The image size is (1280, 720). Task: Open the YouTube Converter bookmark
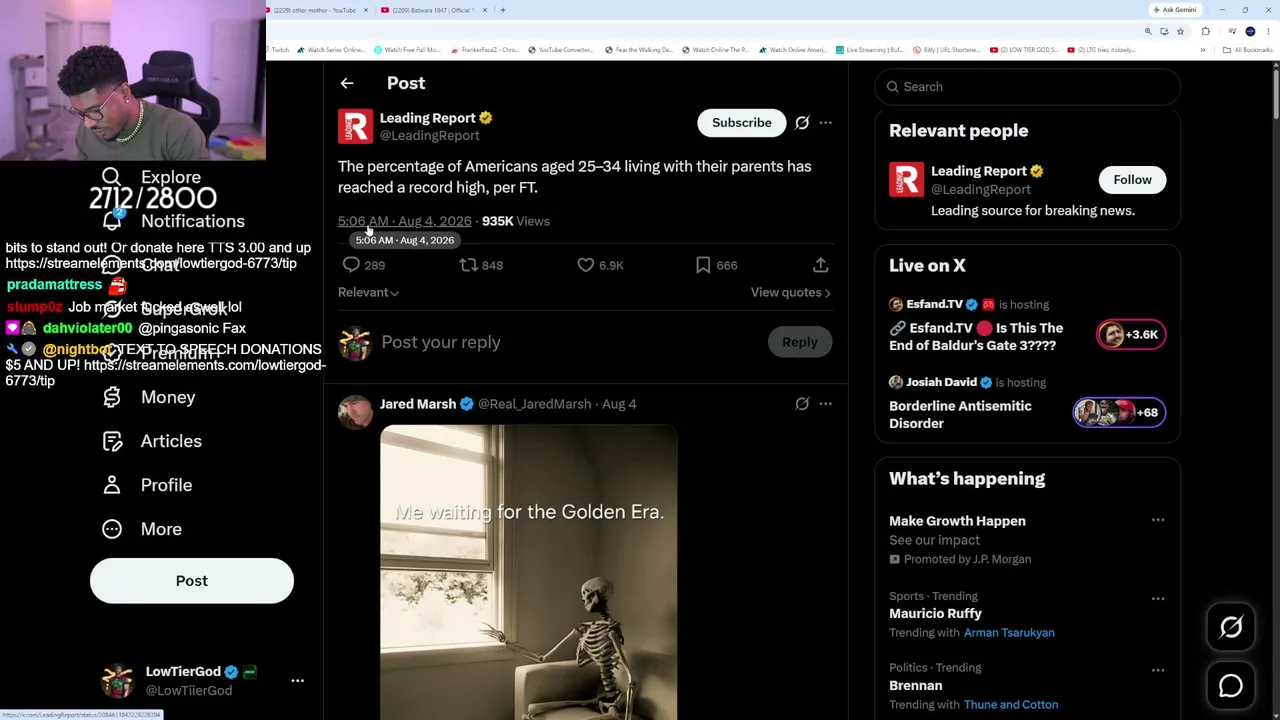(x=560, y=50)
